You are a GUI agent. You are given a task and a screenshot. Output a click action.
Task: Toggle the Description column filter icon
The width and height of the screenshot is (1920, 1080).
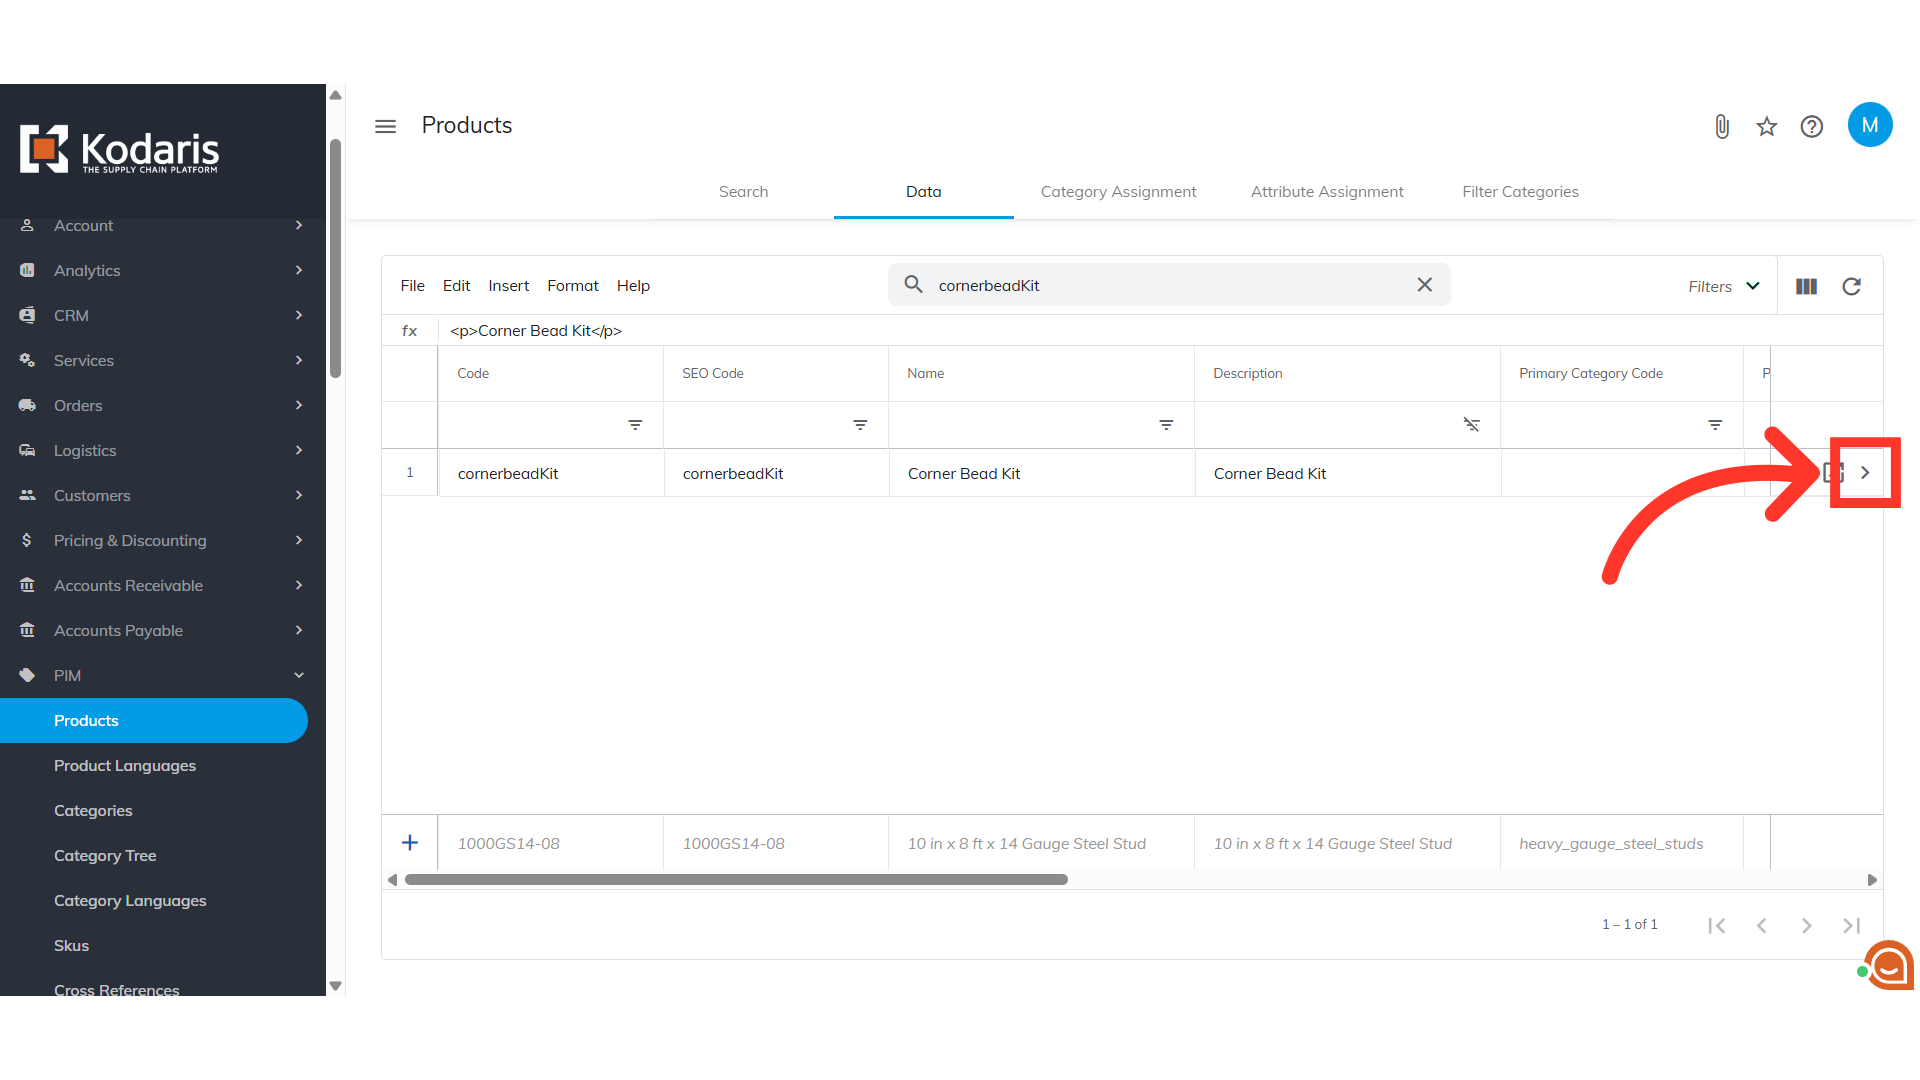click(x=1471, y=425)
